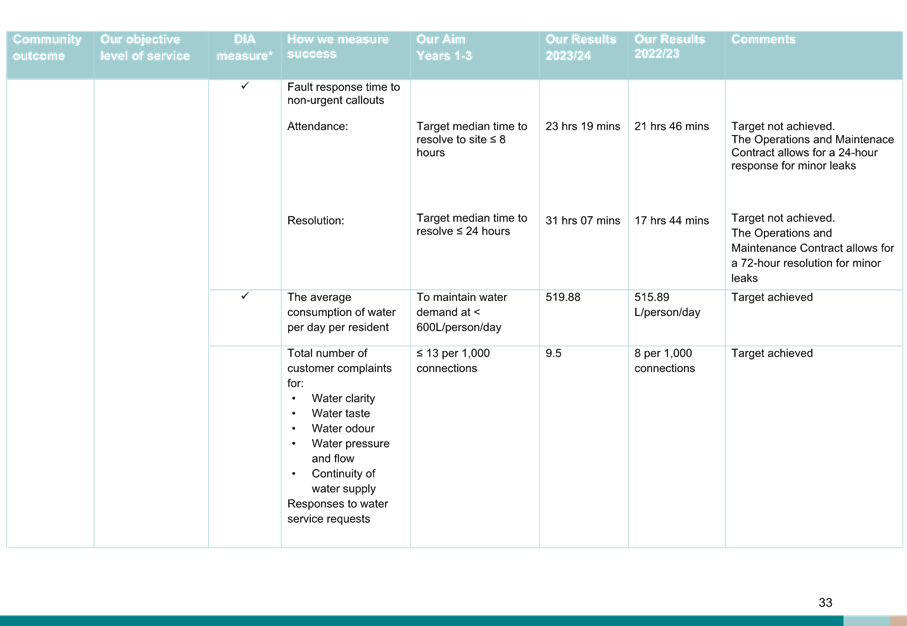Click the 'Water clarity' bullet
Image resolution: width=907 pixels, height=626 pixels.
tap(343, 398)
